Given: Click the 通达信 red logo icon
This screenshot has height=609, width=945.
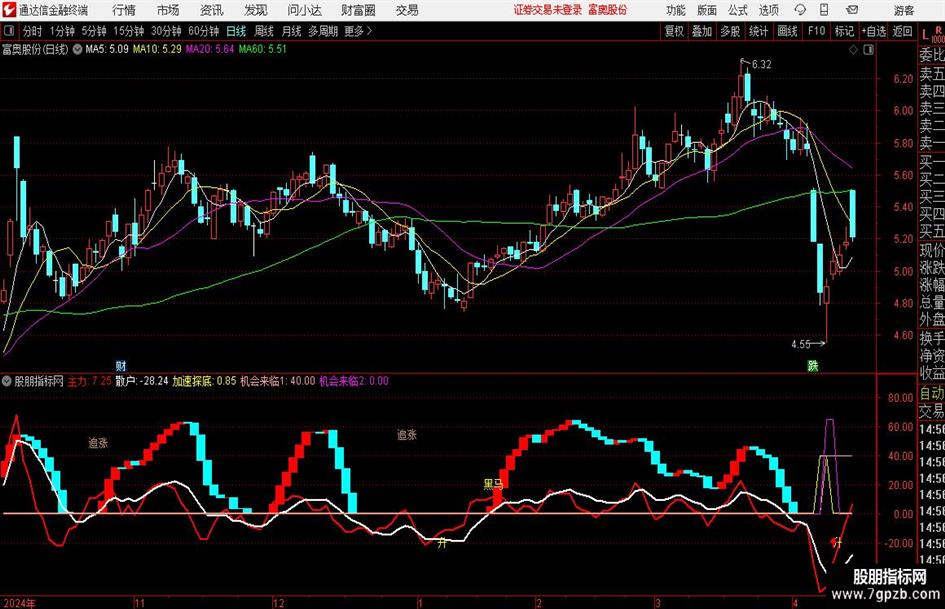Looking at the screenshot, I should click(x=8, y=10).
